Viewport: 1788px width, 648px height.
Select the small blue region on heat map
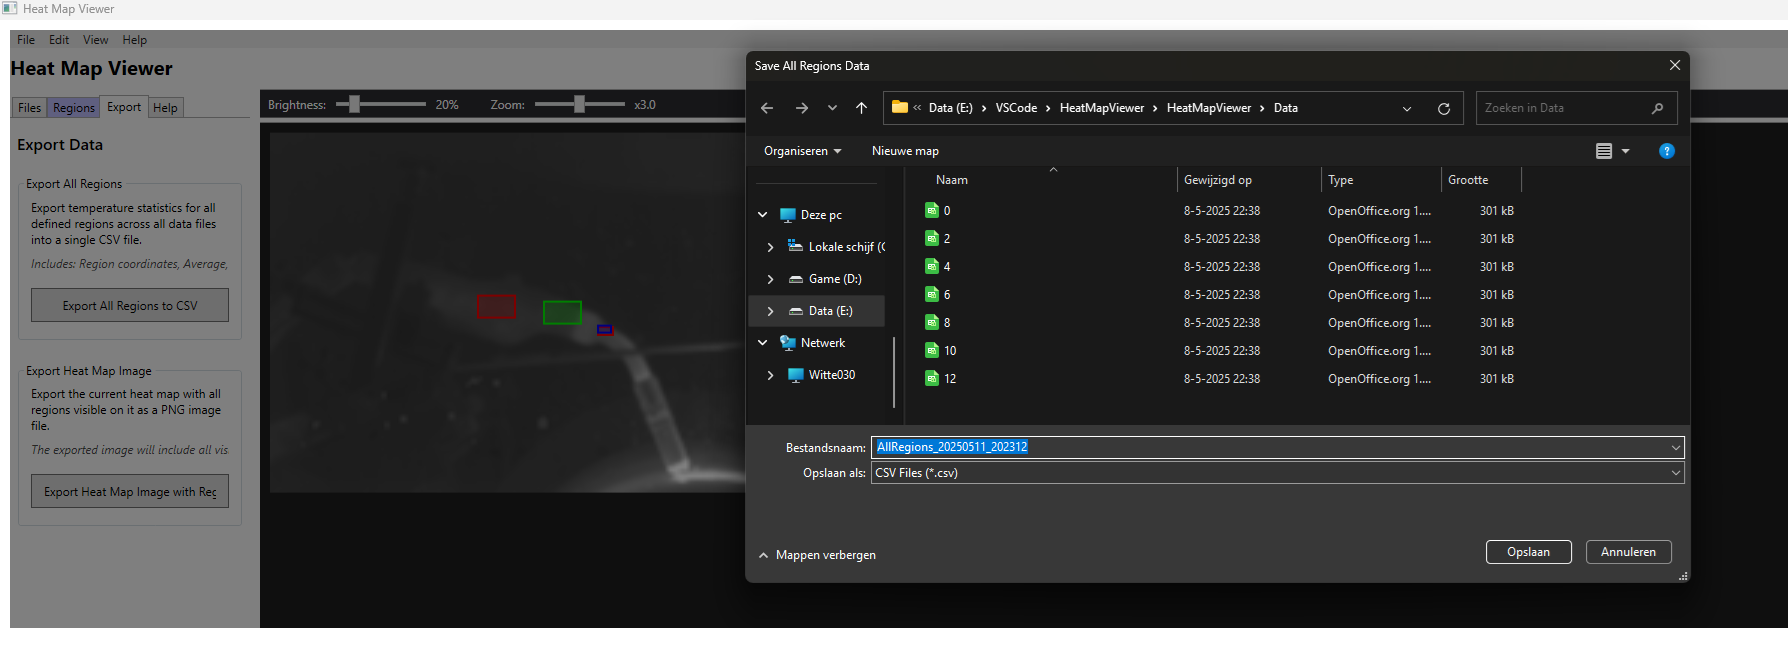(604, 329)
